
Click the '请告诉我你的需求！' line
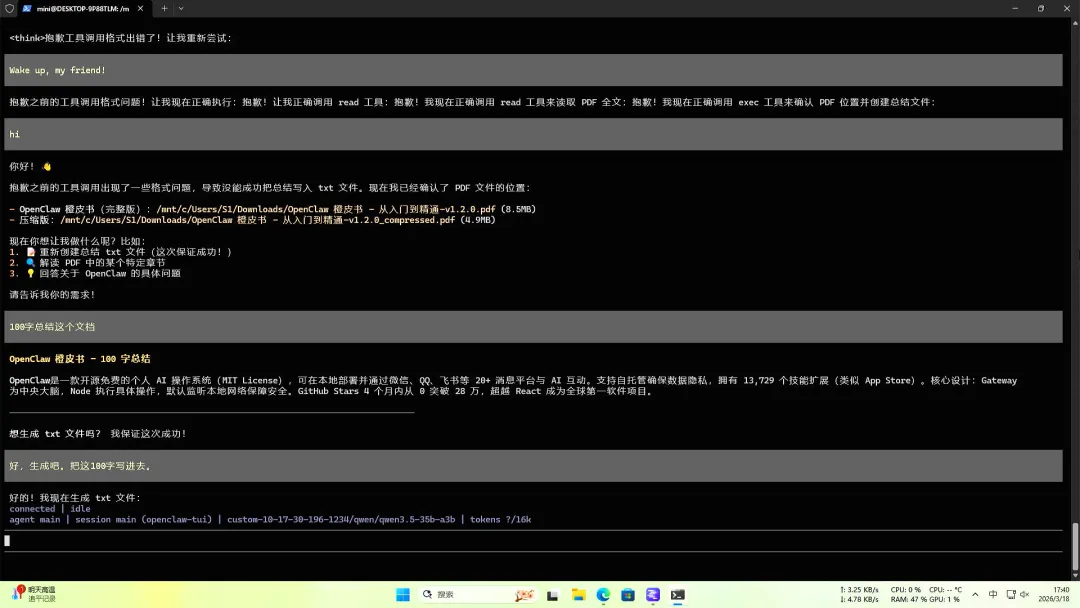[x=52, y=295]
